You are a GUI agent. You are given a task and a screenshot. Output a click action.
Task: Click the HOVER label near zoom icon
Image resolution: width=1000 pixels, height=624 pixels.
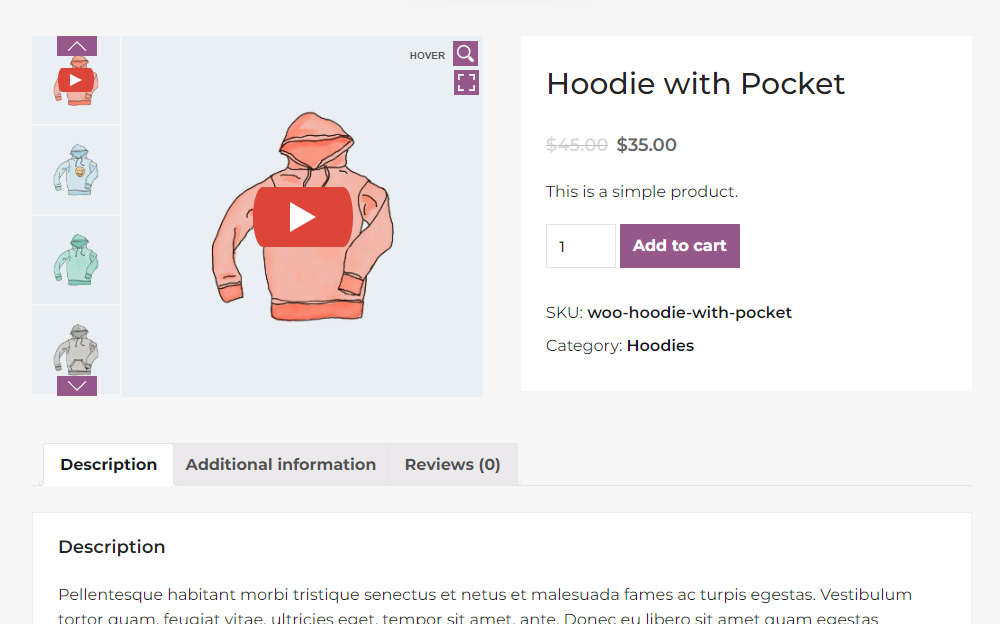427,56
